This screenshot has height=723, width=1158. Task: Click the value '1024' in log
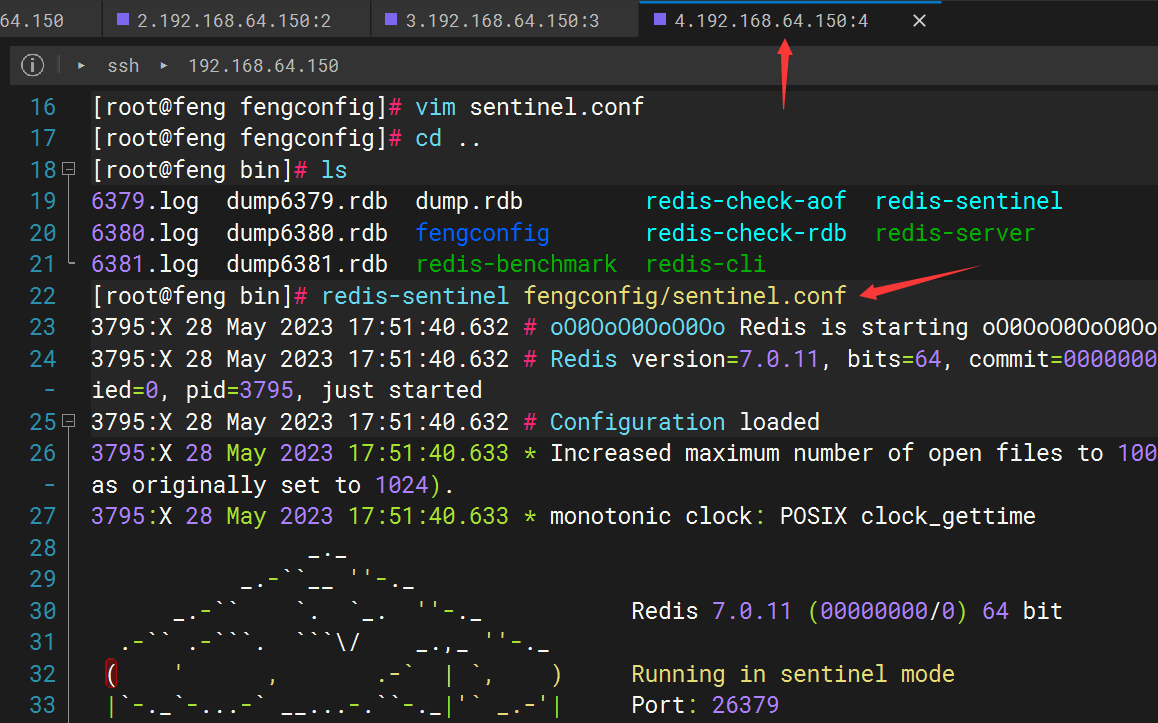click(x=402, y=485)
